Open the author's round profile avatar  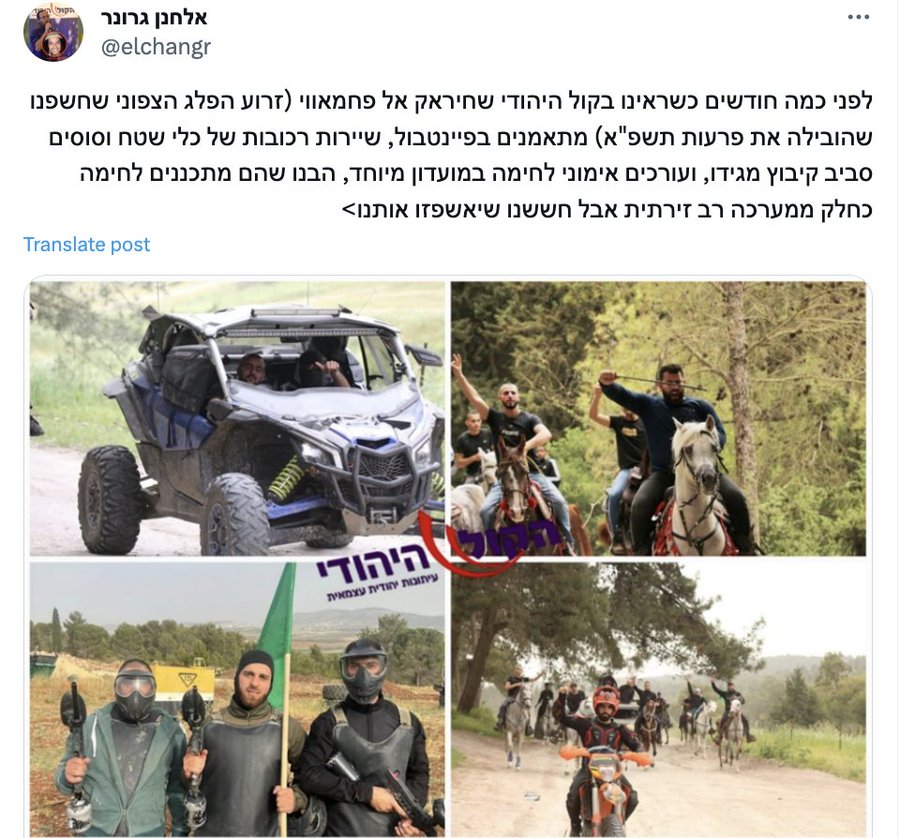(53, 32)
